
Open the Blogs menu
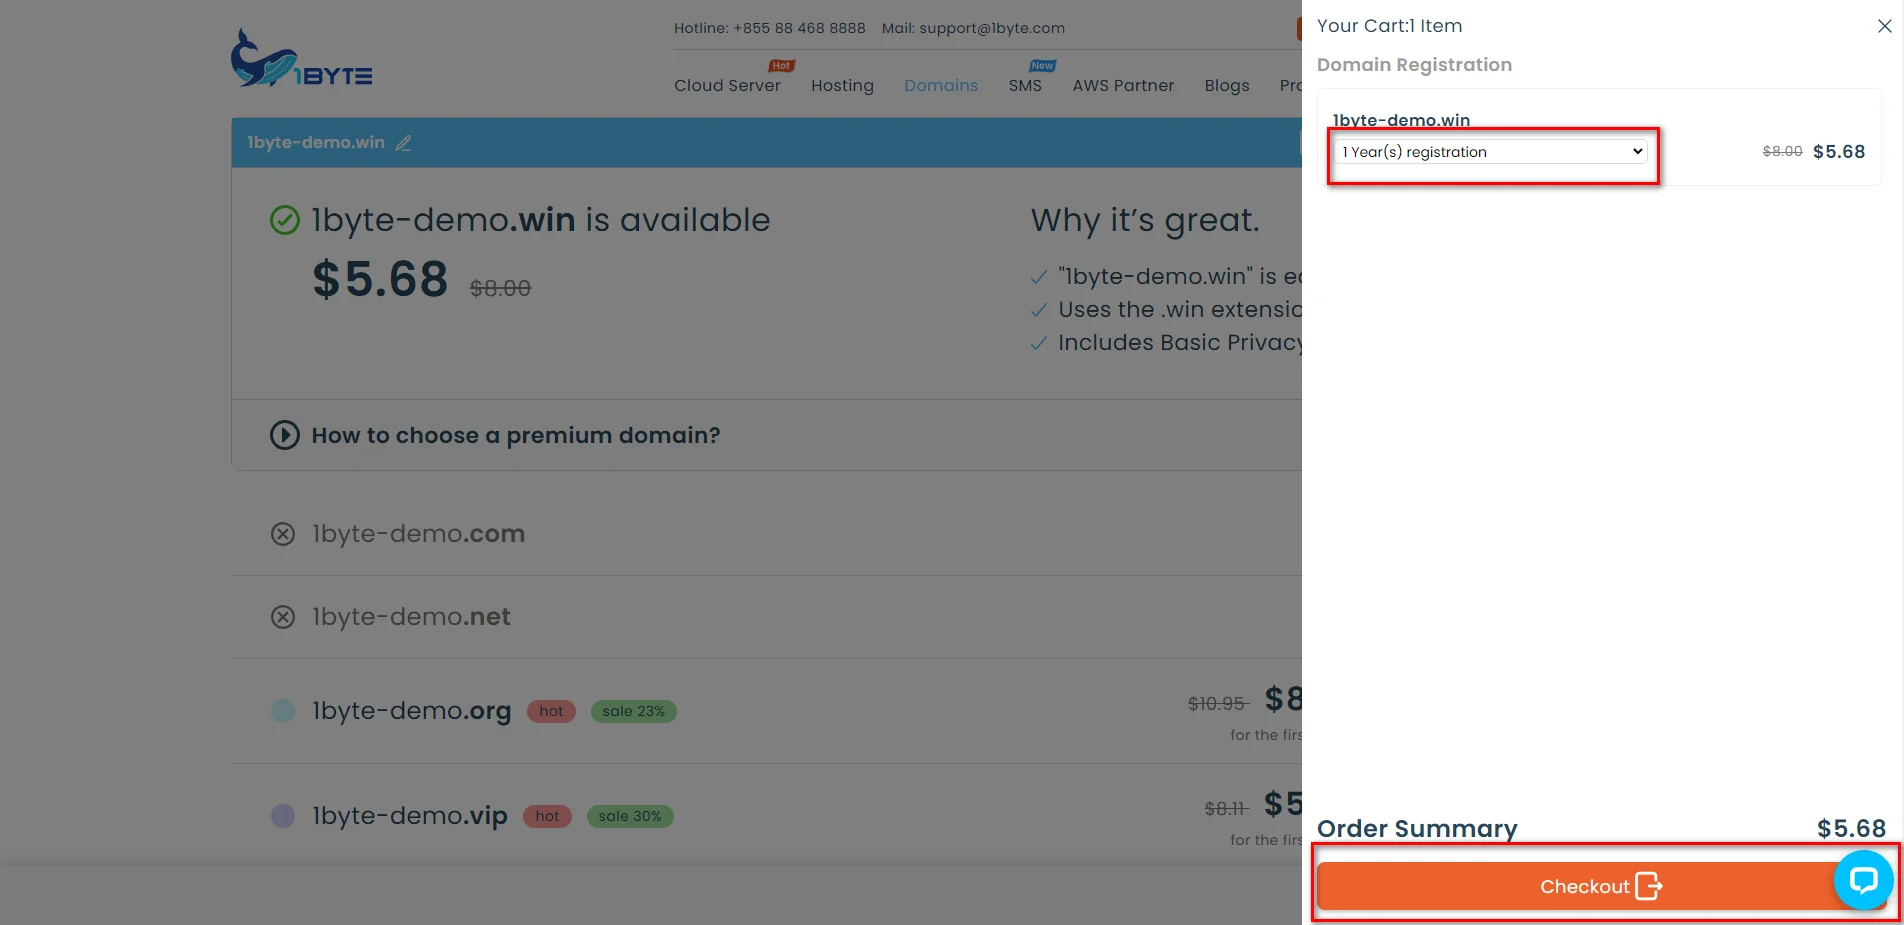[x=1227, y=86]
